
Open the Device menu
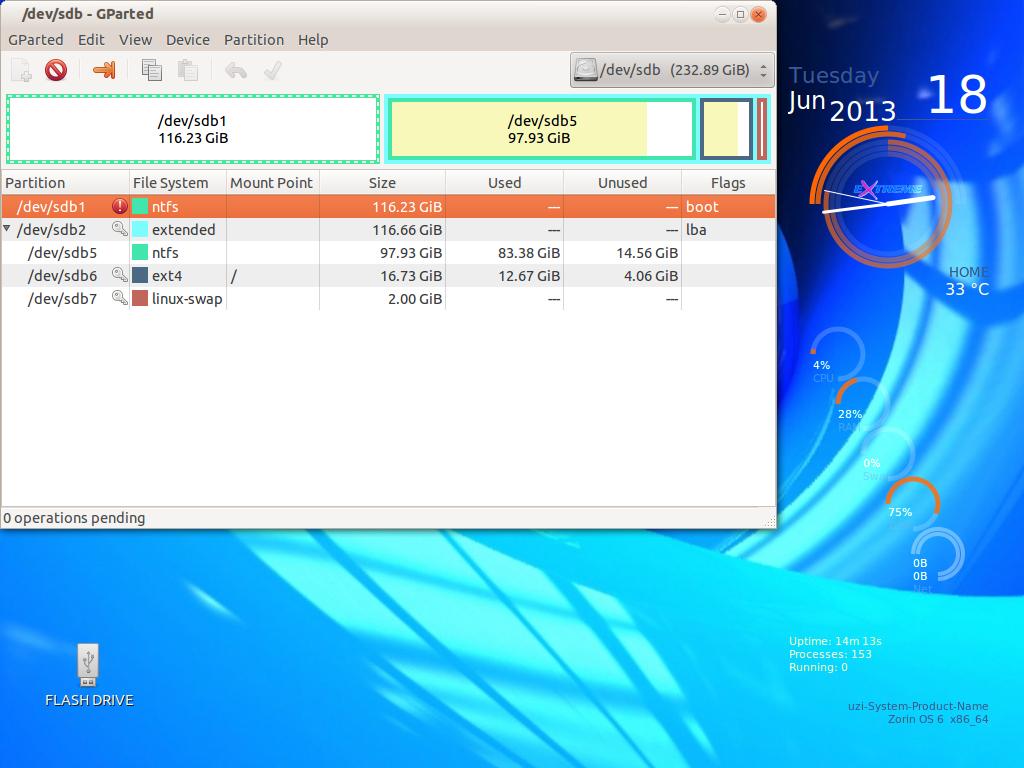pyautogui.click(x=187, y=40)
